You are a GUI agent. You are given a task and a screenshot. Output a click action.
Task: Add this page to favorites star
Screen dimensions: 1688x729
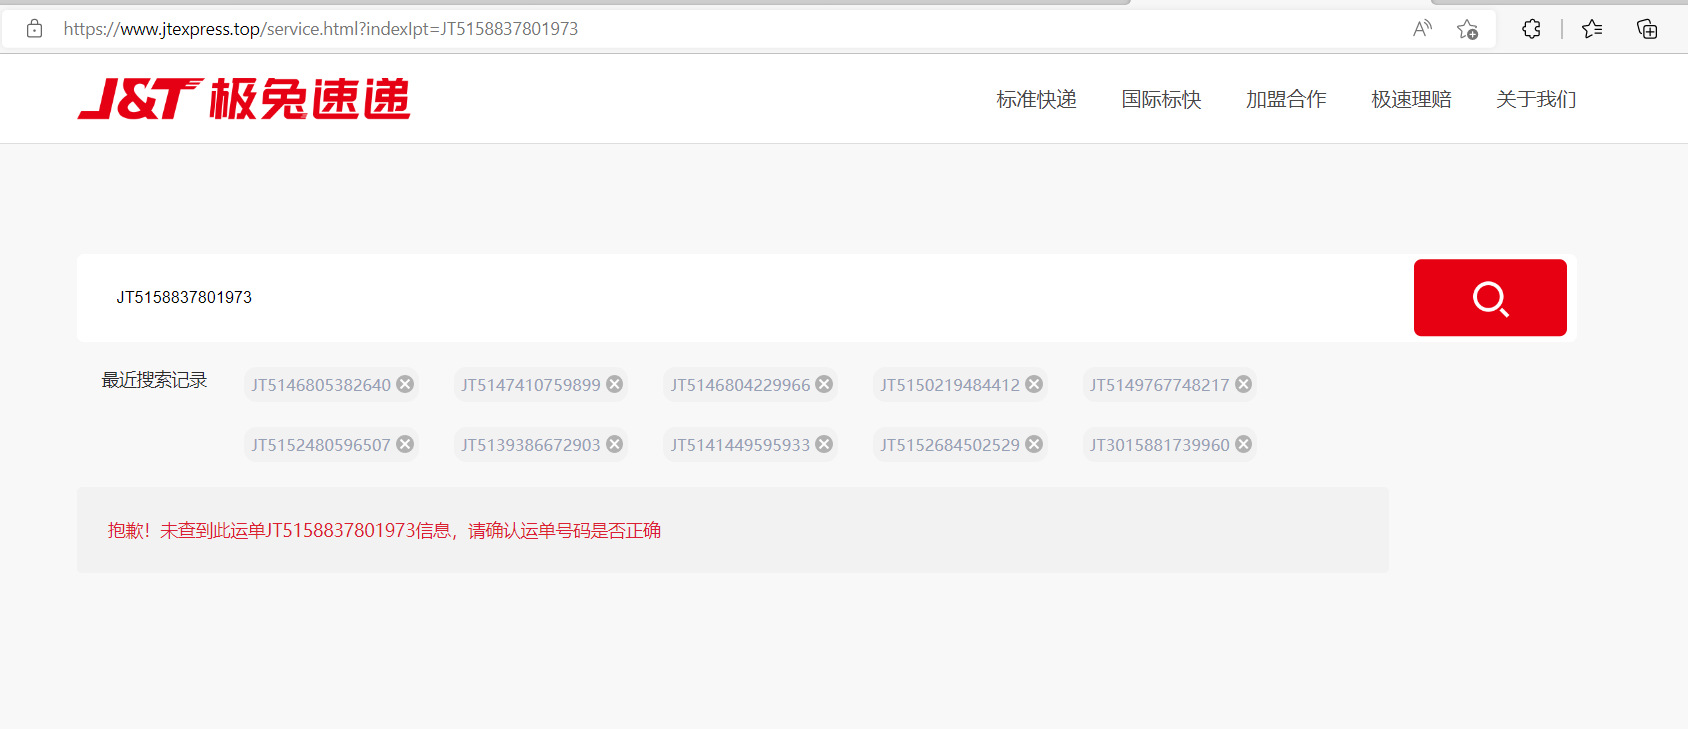tap(1467, 29)
